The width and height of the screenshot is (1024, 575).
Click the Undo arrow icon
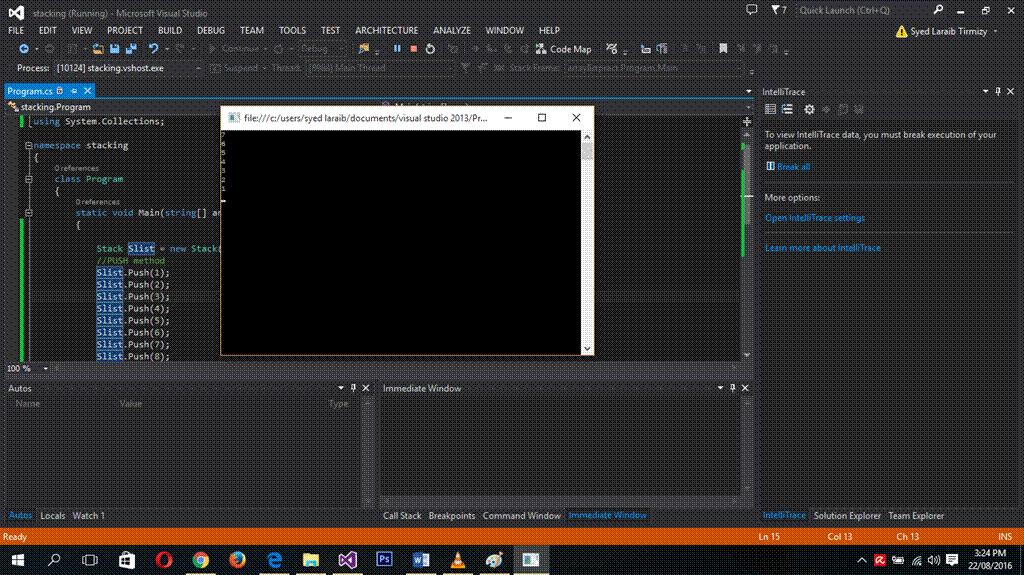tap(153, 48)
